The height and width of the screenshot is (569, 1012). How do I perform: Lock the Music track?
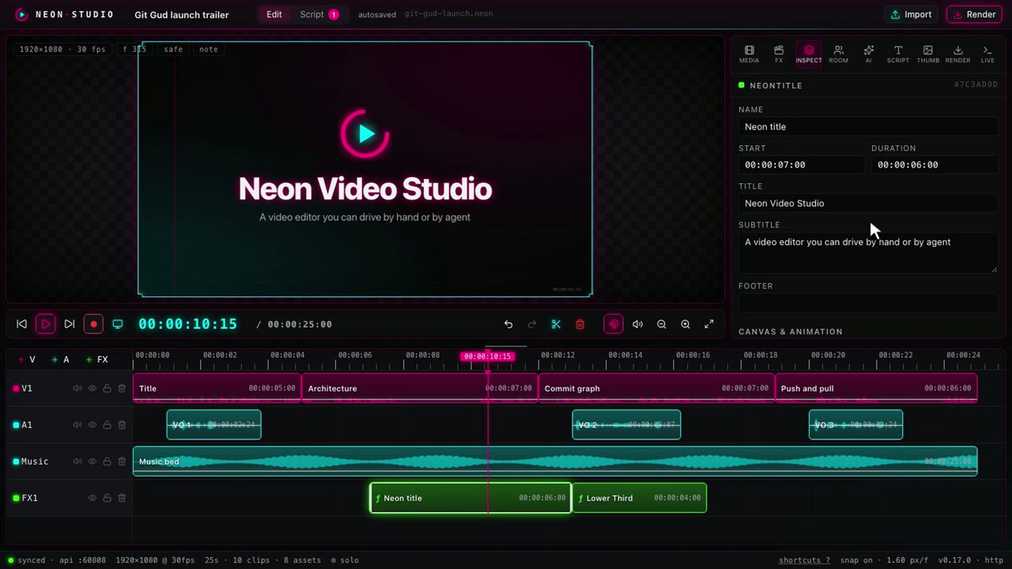click(x=107, y=461)
